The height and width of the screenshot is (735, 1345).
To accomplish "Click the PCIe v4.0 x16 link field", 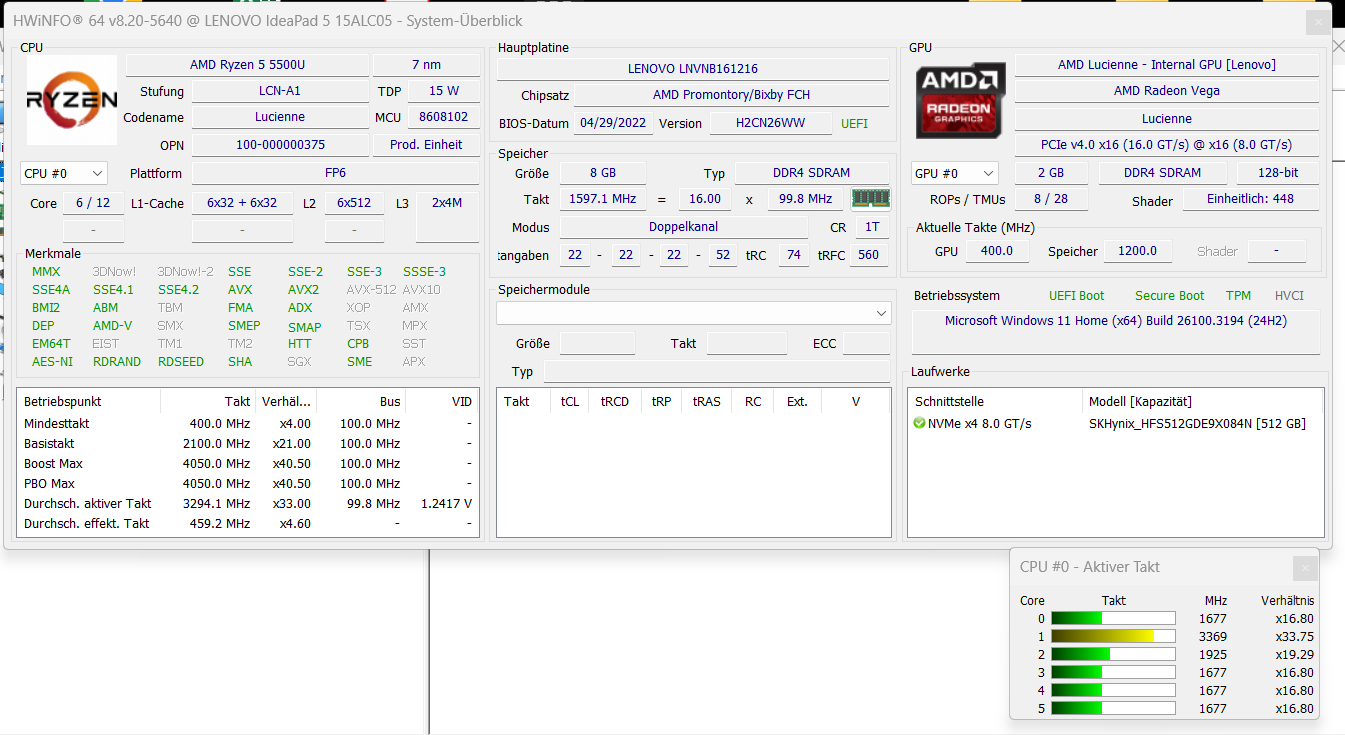I will point(1166,145).
